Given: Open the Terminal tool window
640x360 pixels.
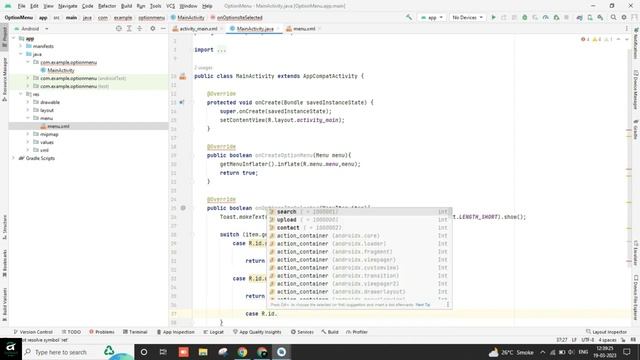Looking at the screenshot, I should point(135,332).
